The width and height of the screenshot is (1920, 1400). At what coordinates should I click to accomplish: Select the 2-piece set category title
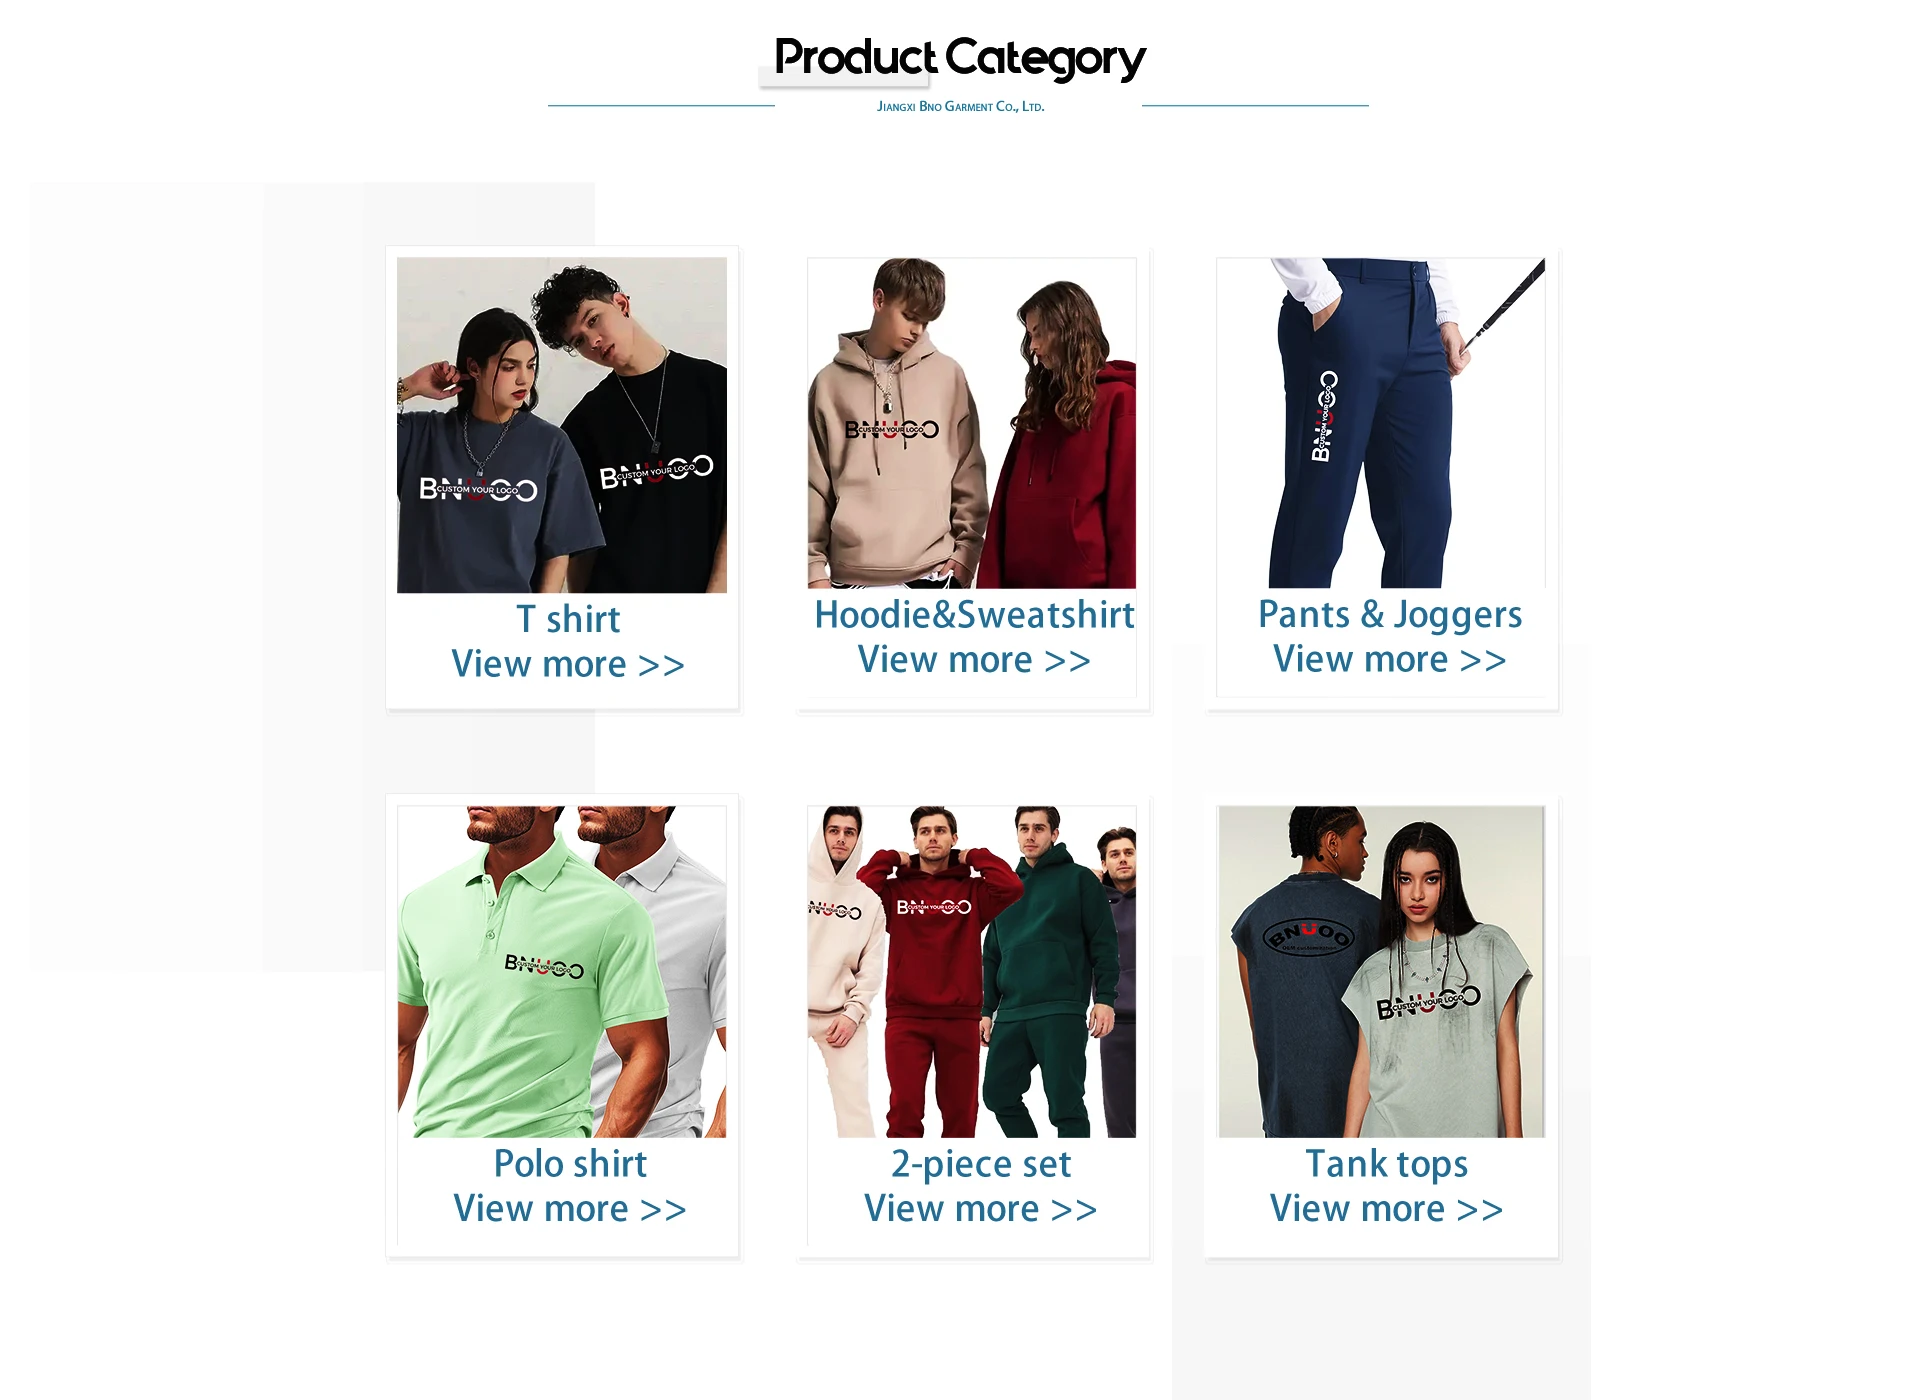(981, 1164)
